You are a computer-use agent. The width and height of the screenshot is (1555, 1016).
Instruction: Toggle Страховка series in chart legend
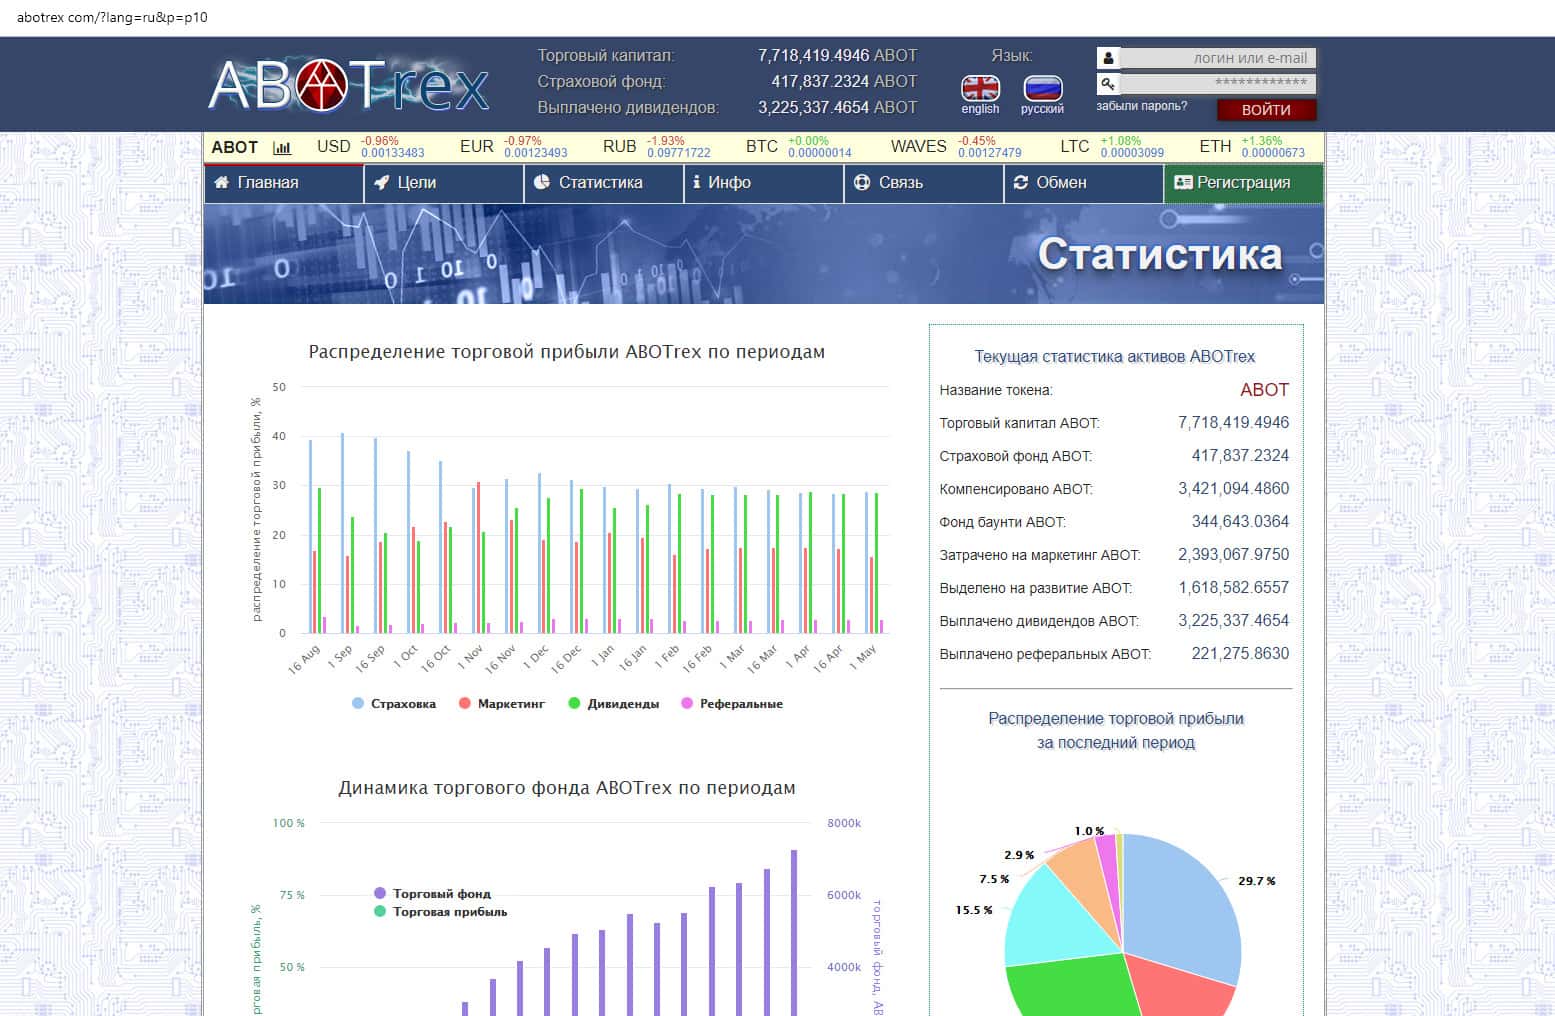click(x=394, y=704)
